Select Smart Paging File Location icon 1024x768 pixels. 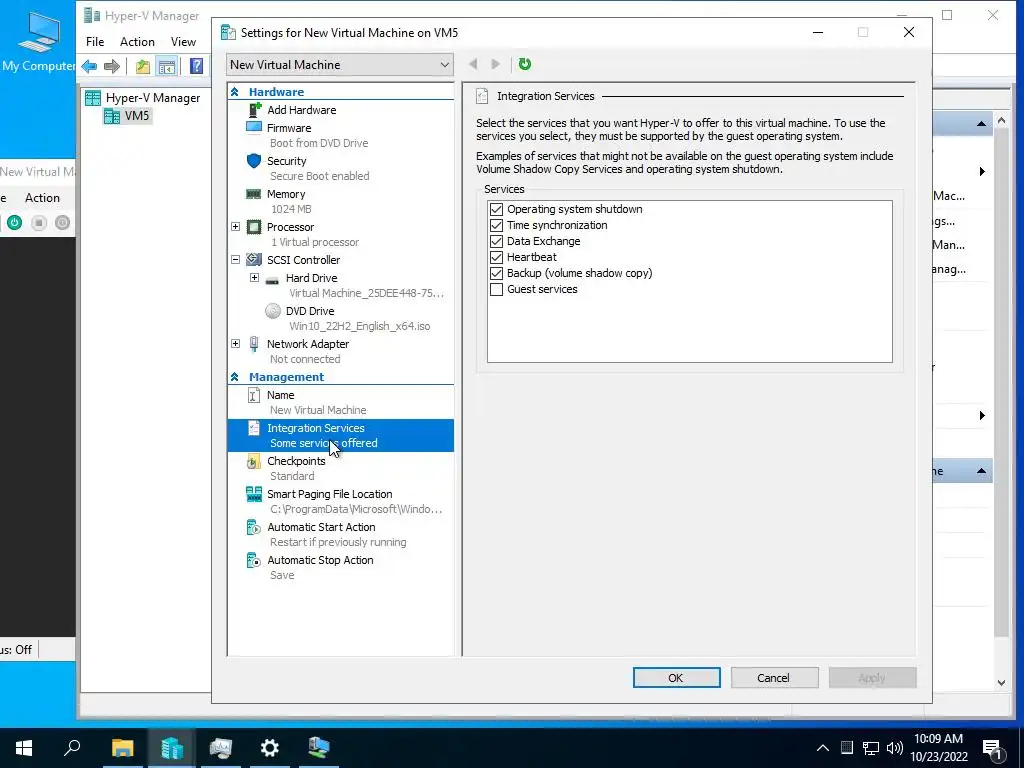click(253, 494)
